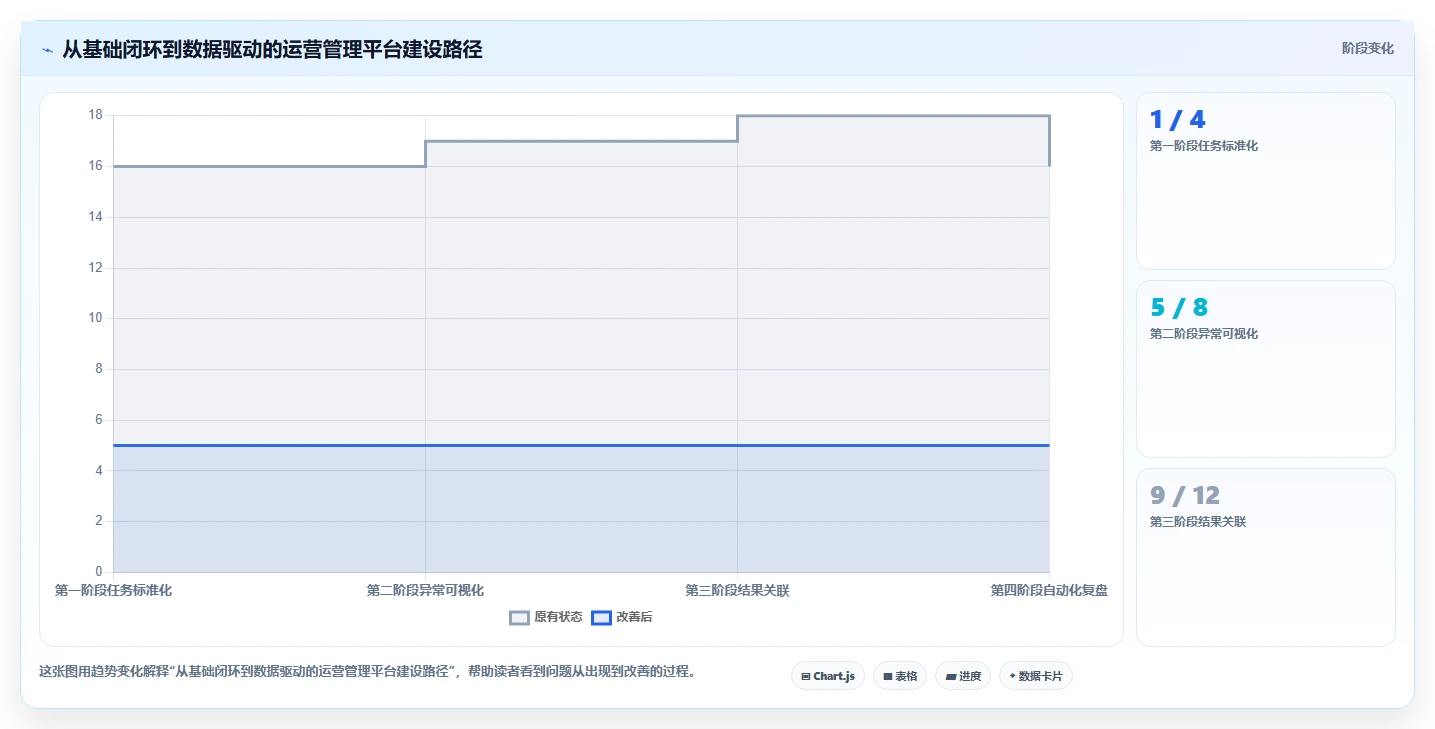Click the icon inside the 进度 chip
This screenshot has height=729, width=1435.
(951, 677)
